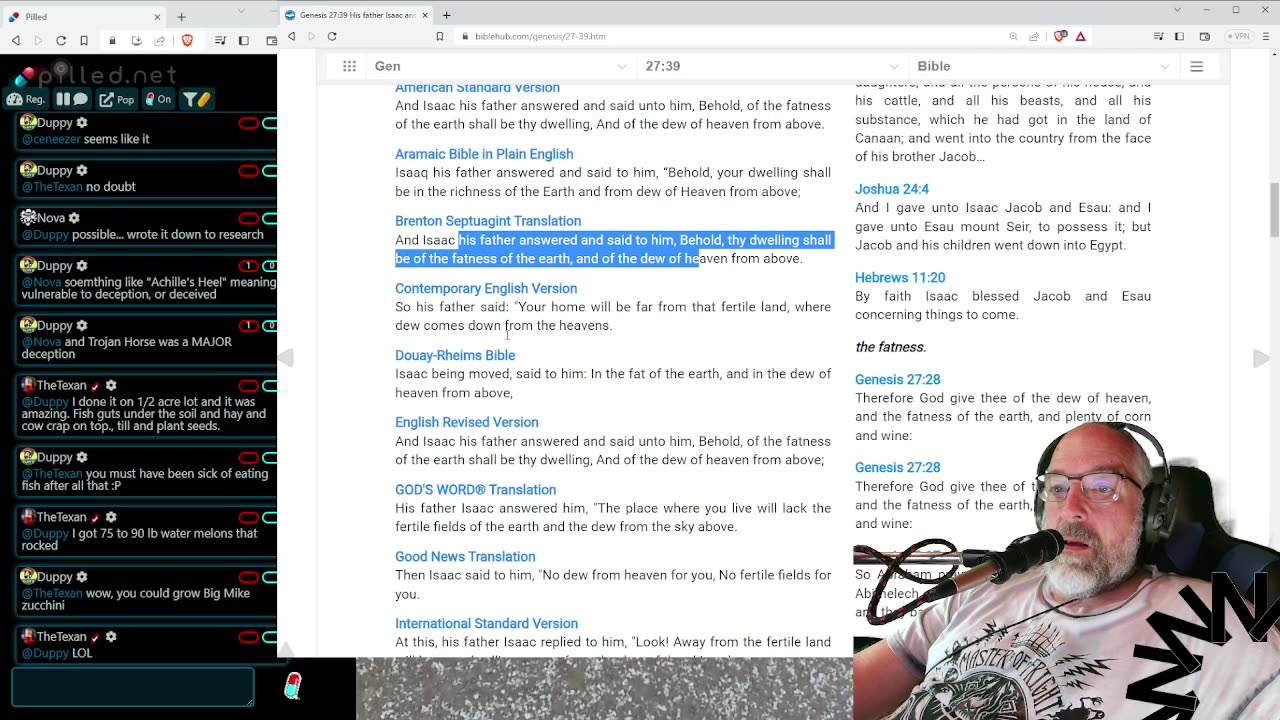Bookmark the BibleHub page
Image resolution: width=1280 pixels, height=720 pixels.
[x=439, y=36]
